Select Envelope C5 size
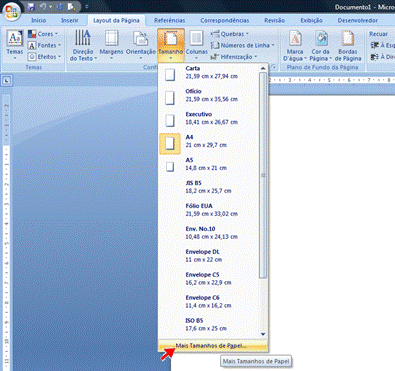395x371 pixels. coord(209,279)
